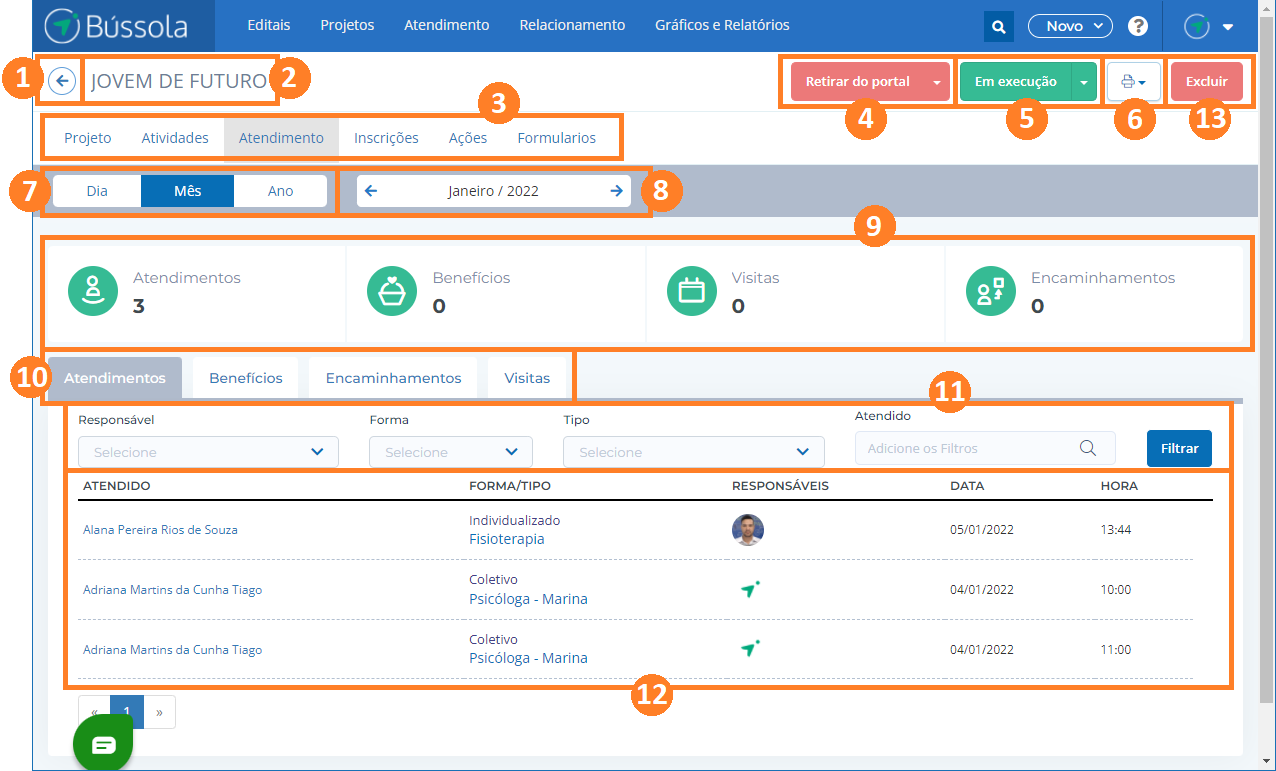Switch to the Encaminhamentos list tab
The image size is (1276, 771).
(x=393, y=378)
